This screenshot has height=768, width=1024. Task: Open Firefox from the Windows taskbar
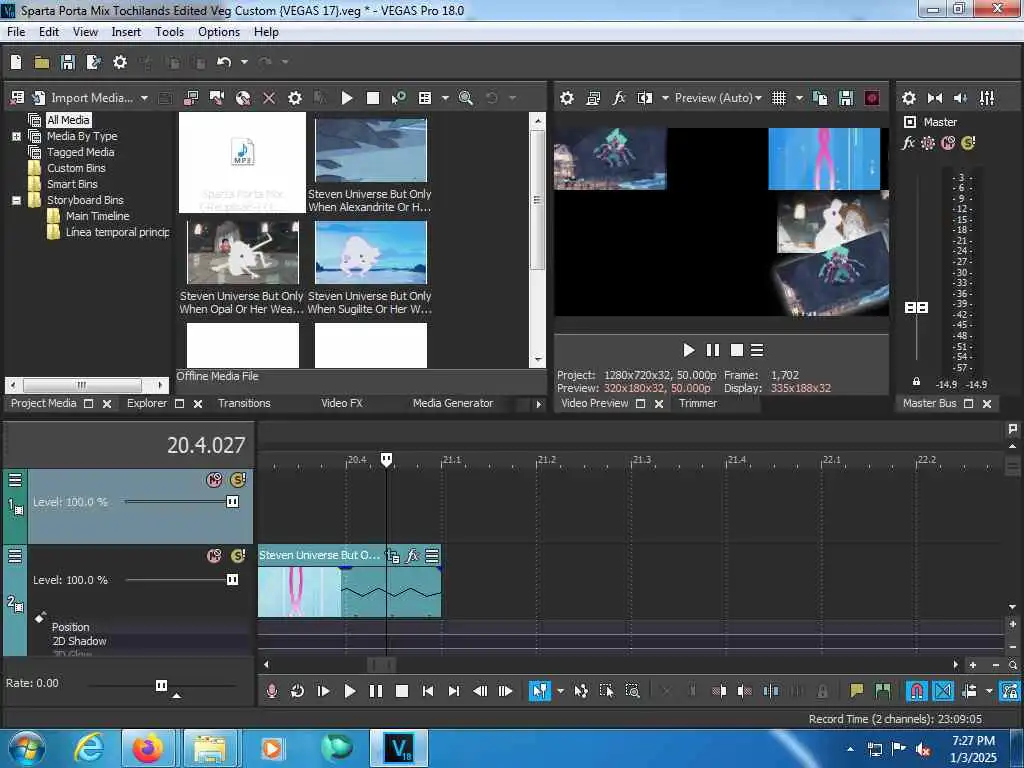(148, 748)
